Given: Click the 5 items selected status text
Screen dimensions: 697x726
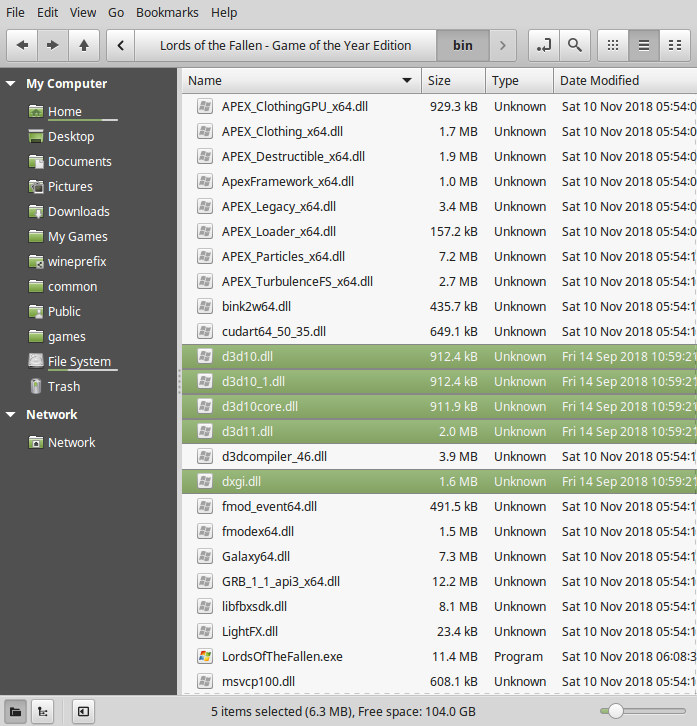Looking at the screenshot, I should point(343,712).
